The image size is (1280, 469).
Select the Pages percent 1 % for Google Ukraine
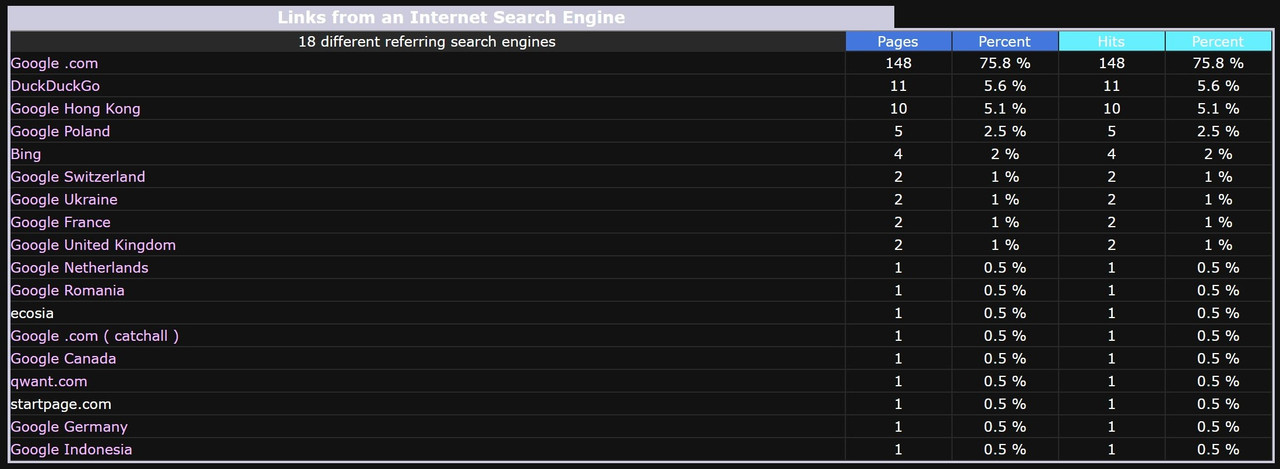point(1005,200)
